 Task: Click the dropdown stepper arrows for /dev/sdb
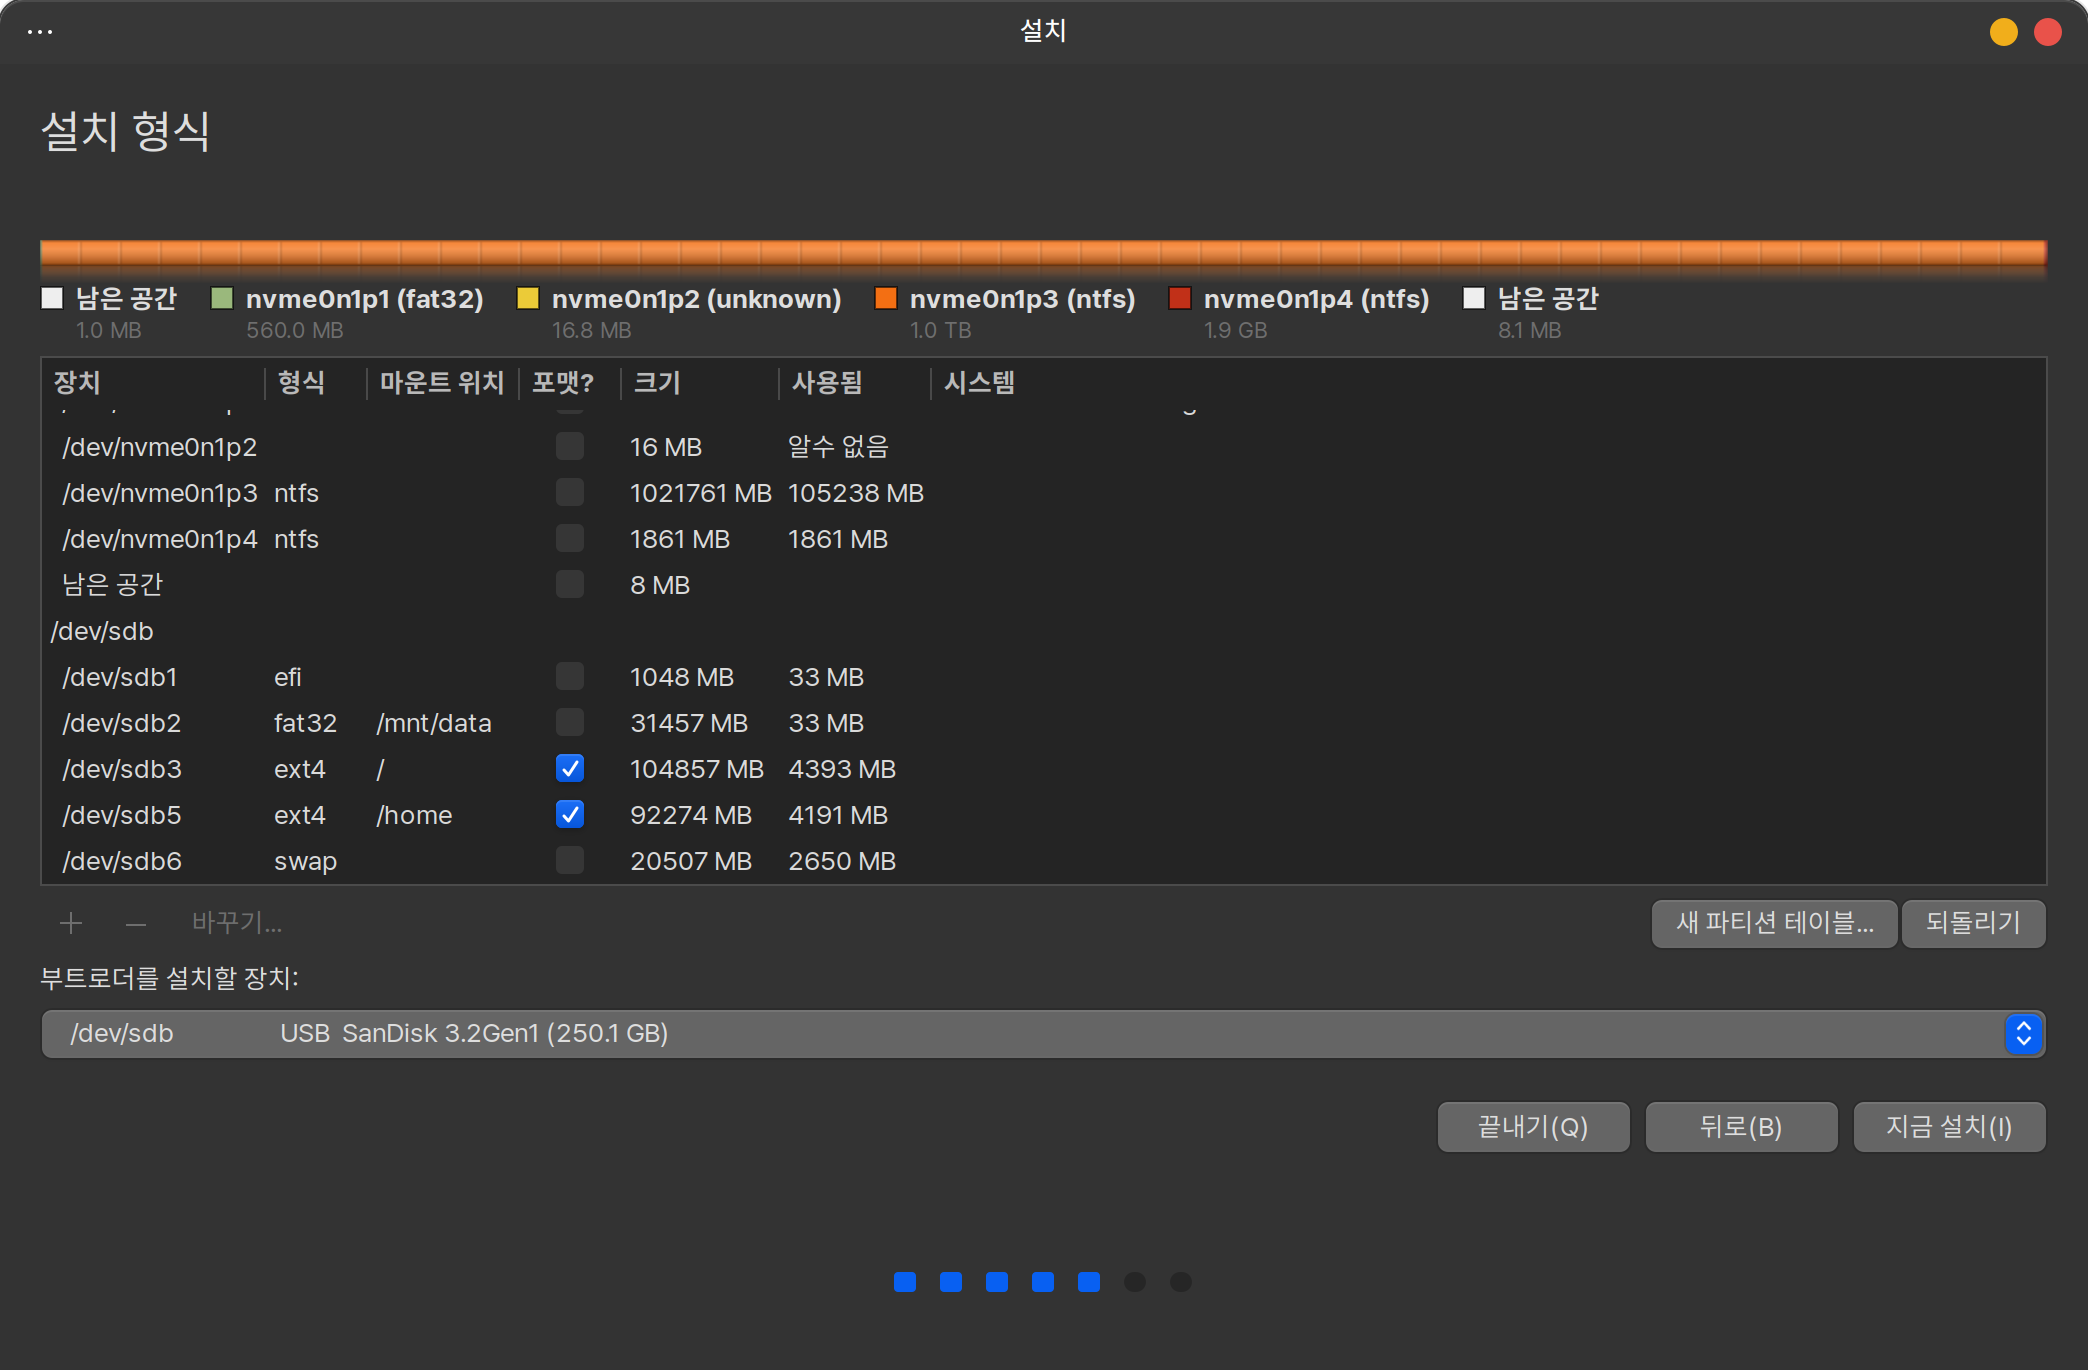tap(2023, 1033)
